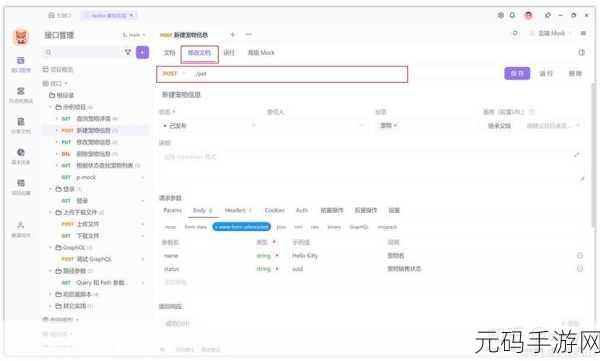Click the run button next to save
This screenshot has width=600, height=361.
[546, 73]
